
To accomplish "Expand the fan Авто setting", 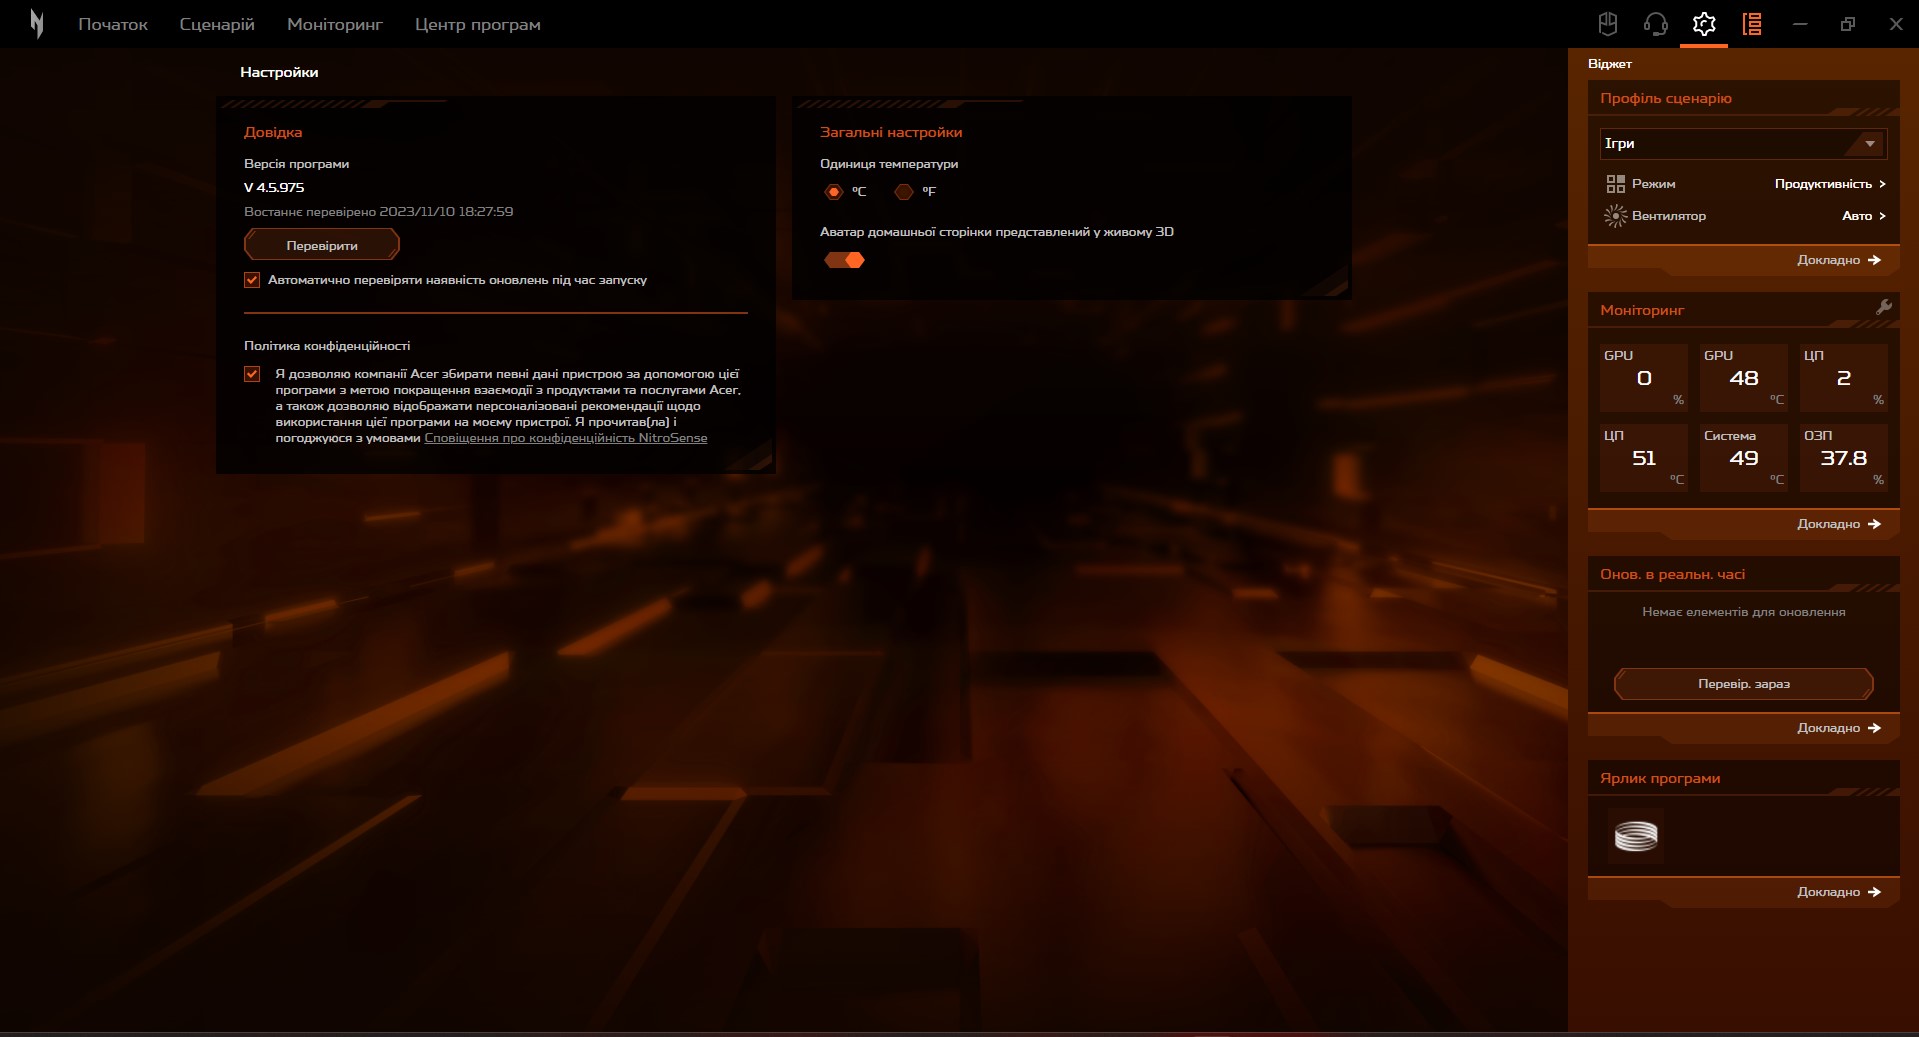I will coord(1863,216).
